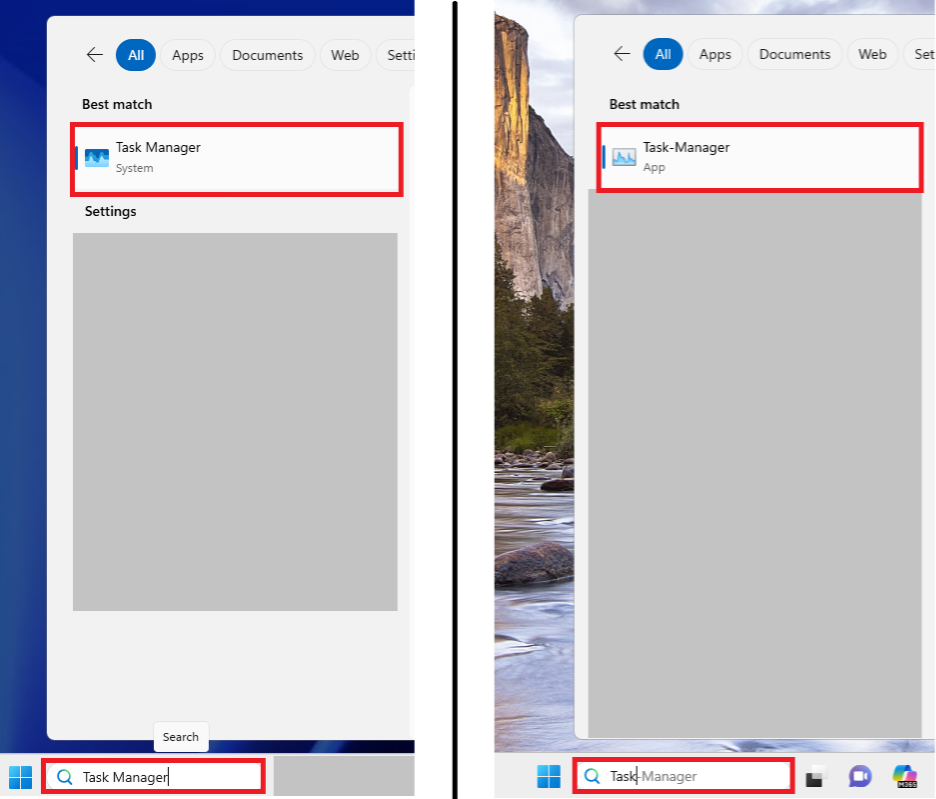Click the right taskbar Windows Start button
Viewport: 936px width, 799px height.
549,776
